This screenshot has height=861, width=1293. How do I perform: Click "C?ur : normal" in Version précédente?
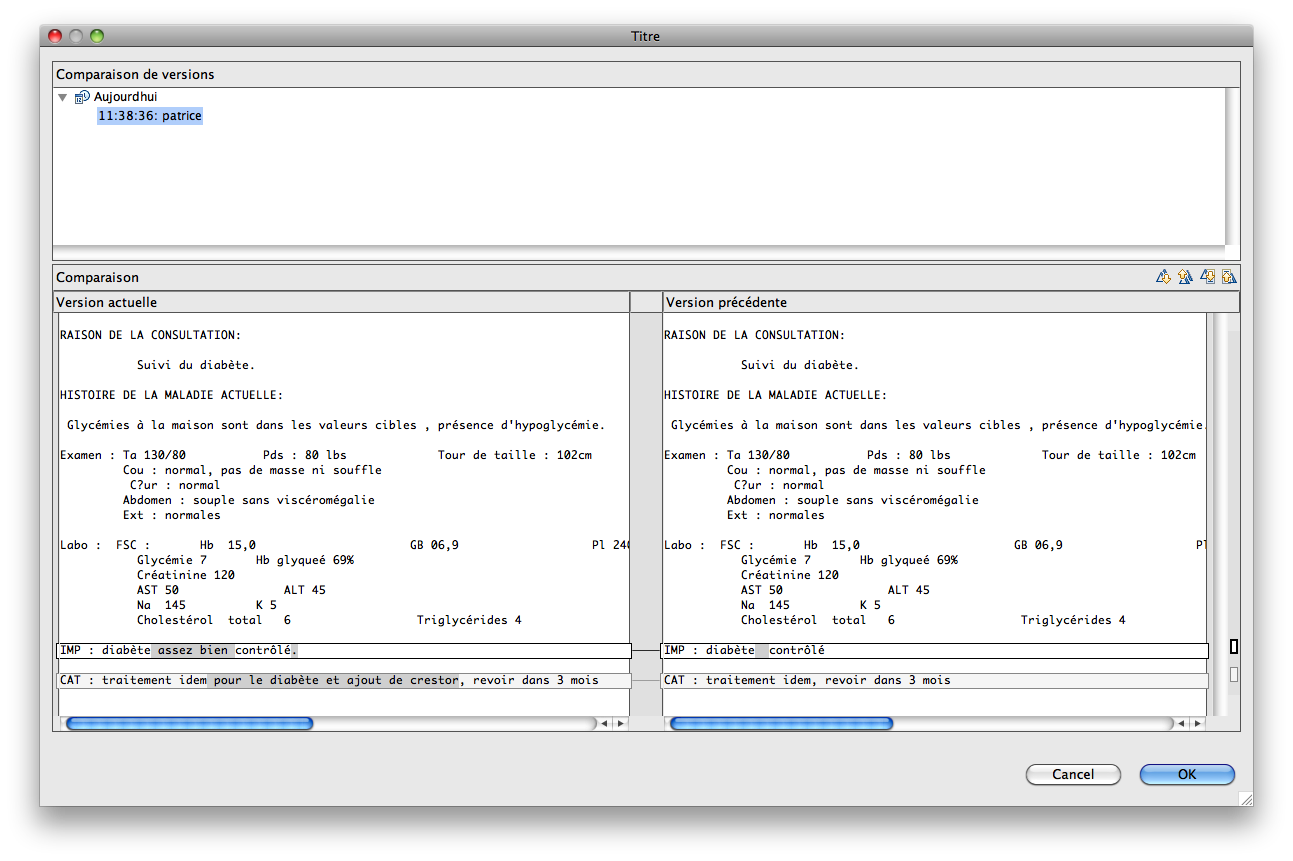[779, 485]
